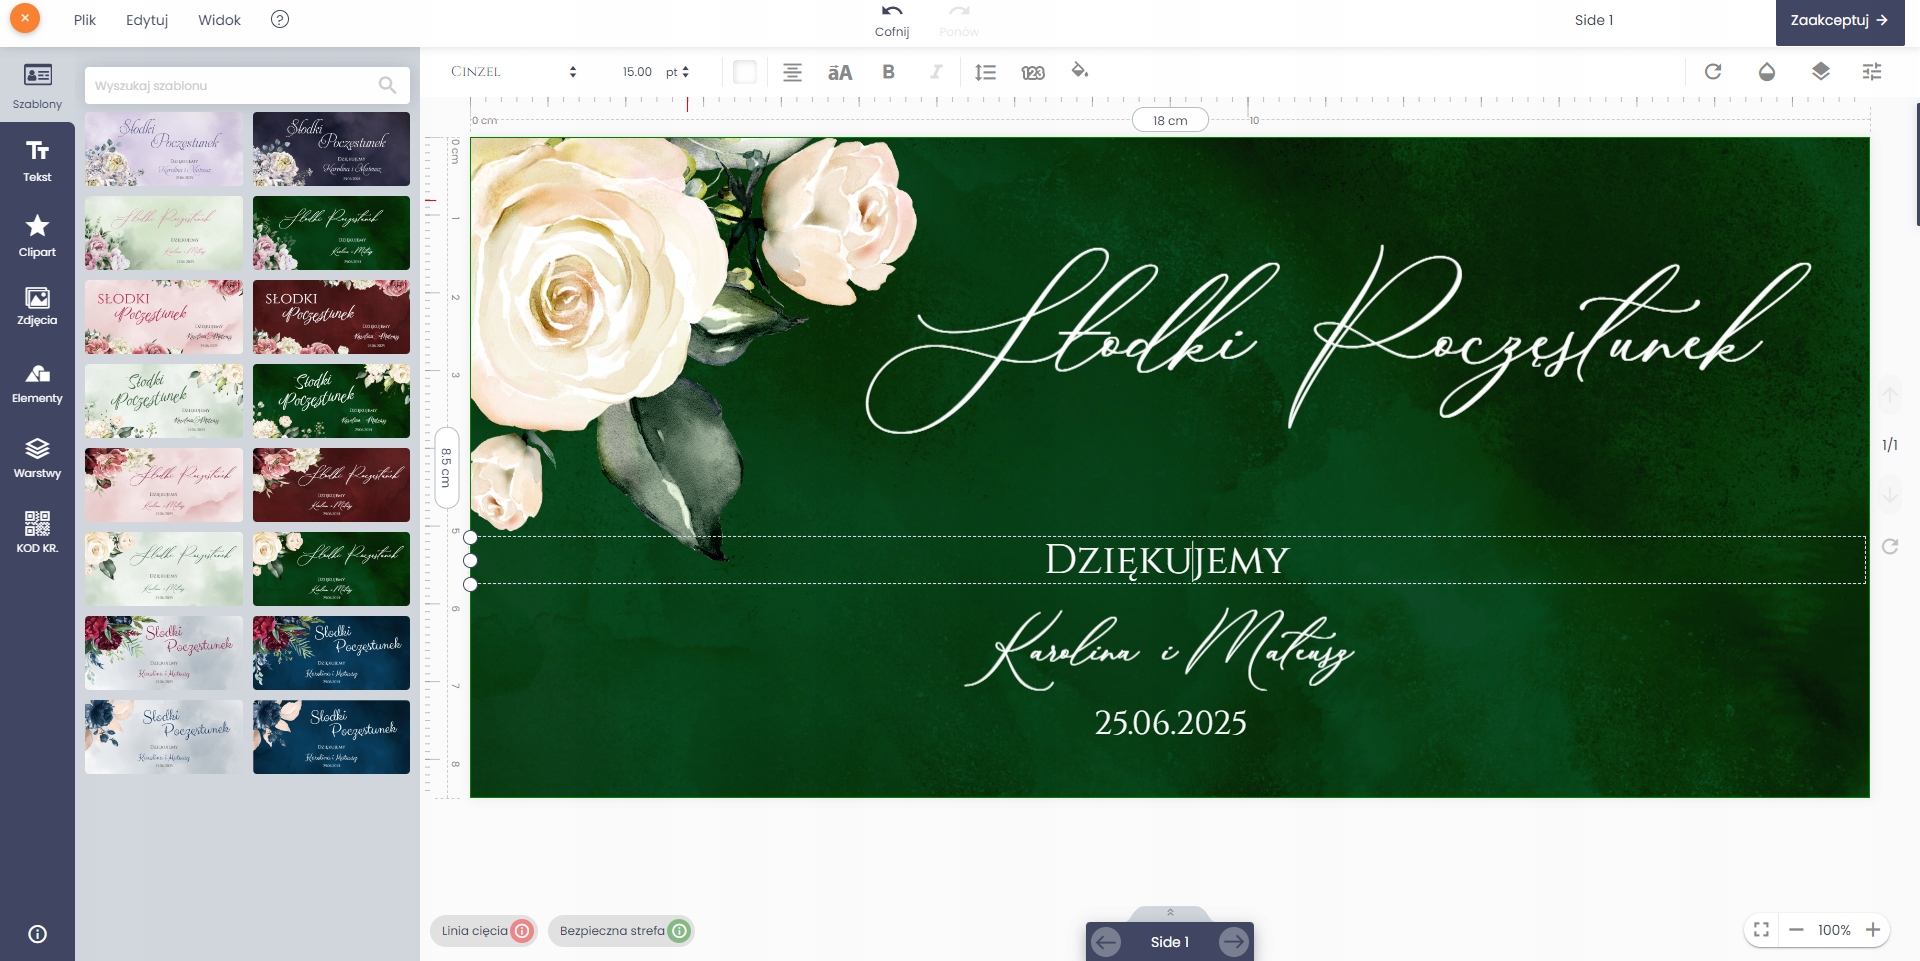The height and width of the screenshot is (961, 1920).
Task: Open the Warstwy layers panel
Action: tap(37, 458)
